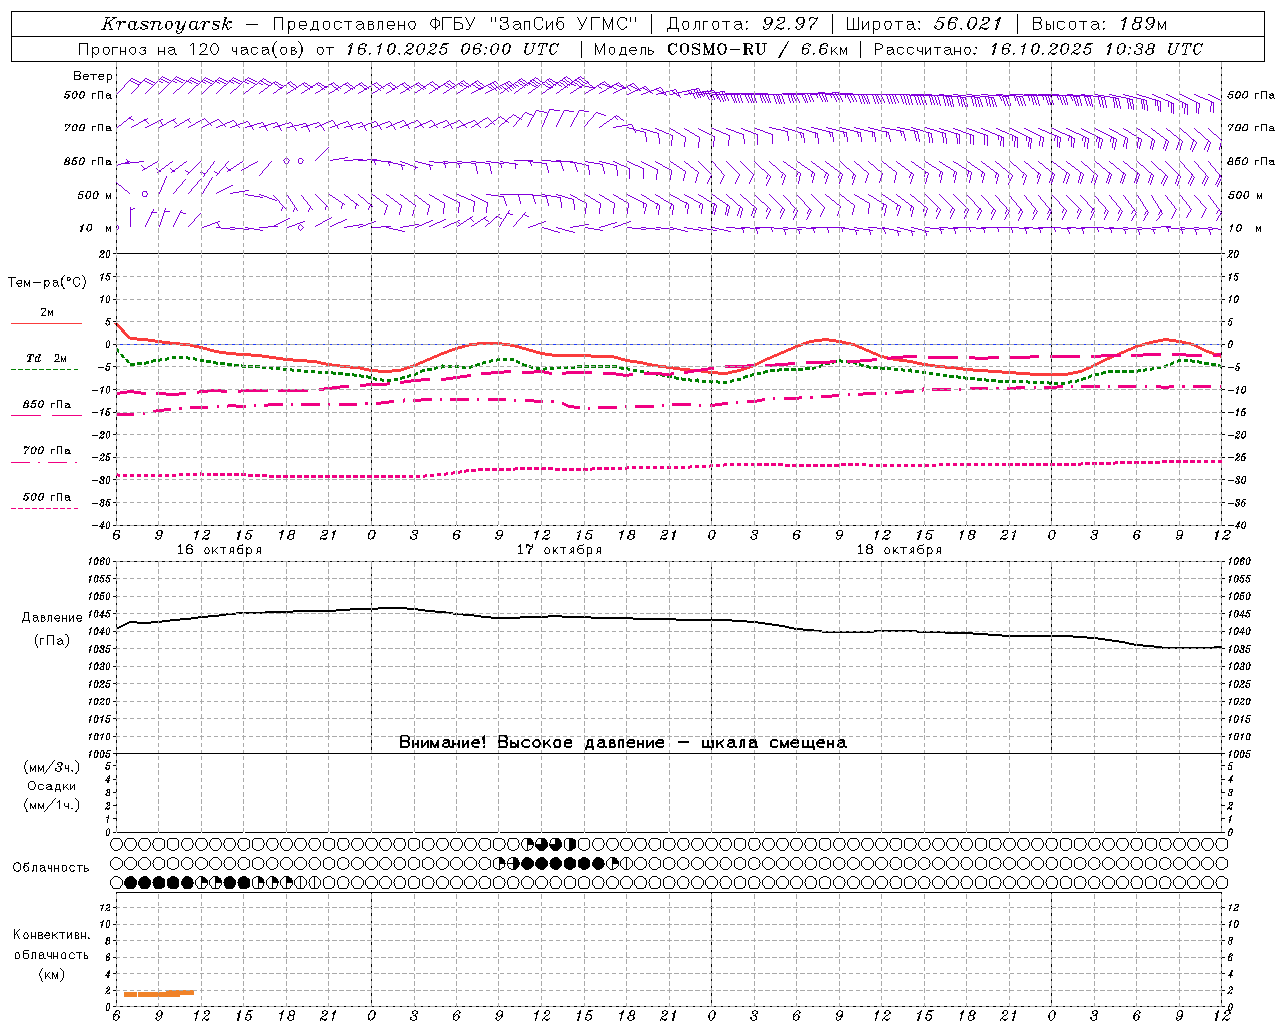1280x1024 pixels.
Task: Select forecast start time "16.10.2025 06:00 UTC"
Action: tap(452, 49)
